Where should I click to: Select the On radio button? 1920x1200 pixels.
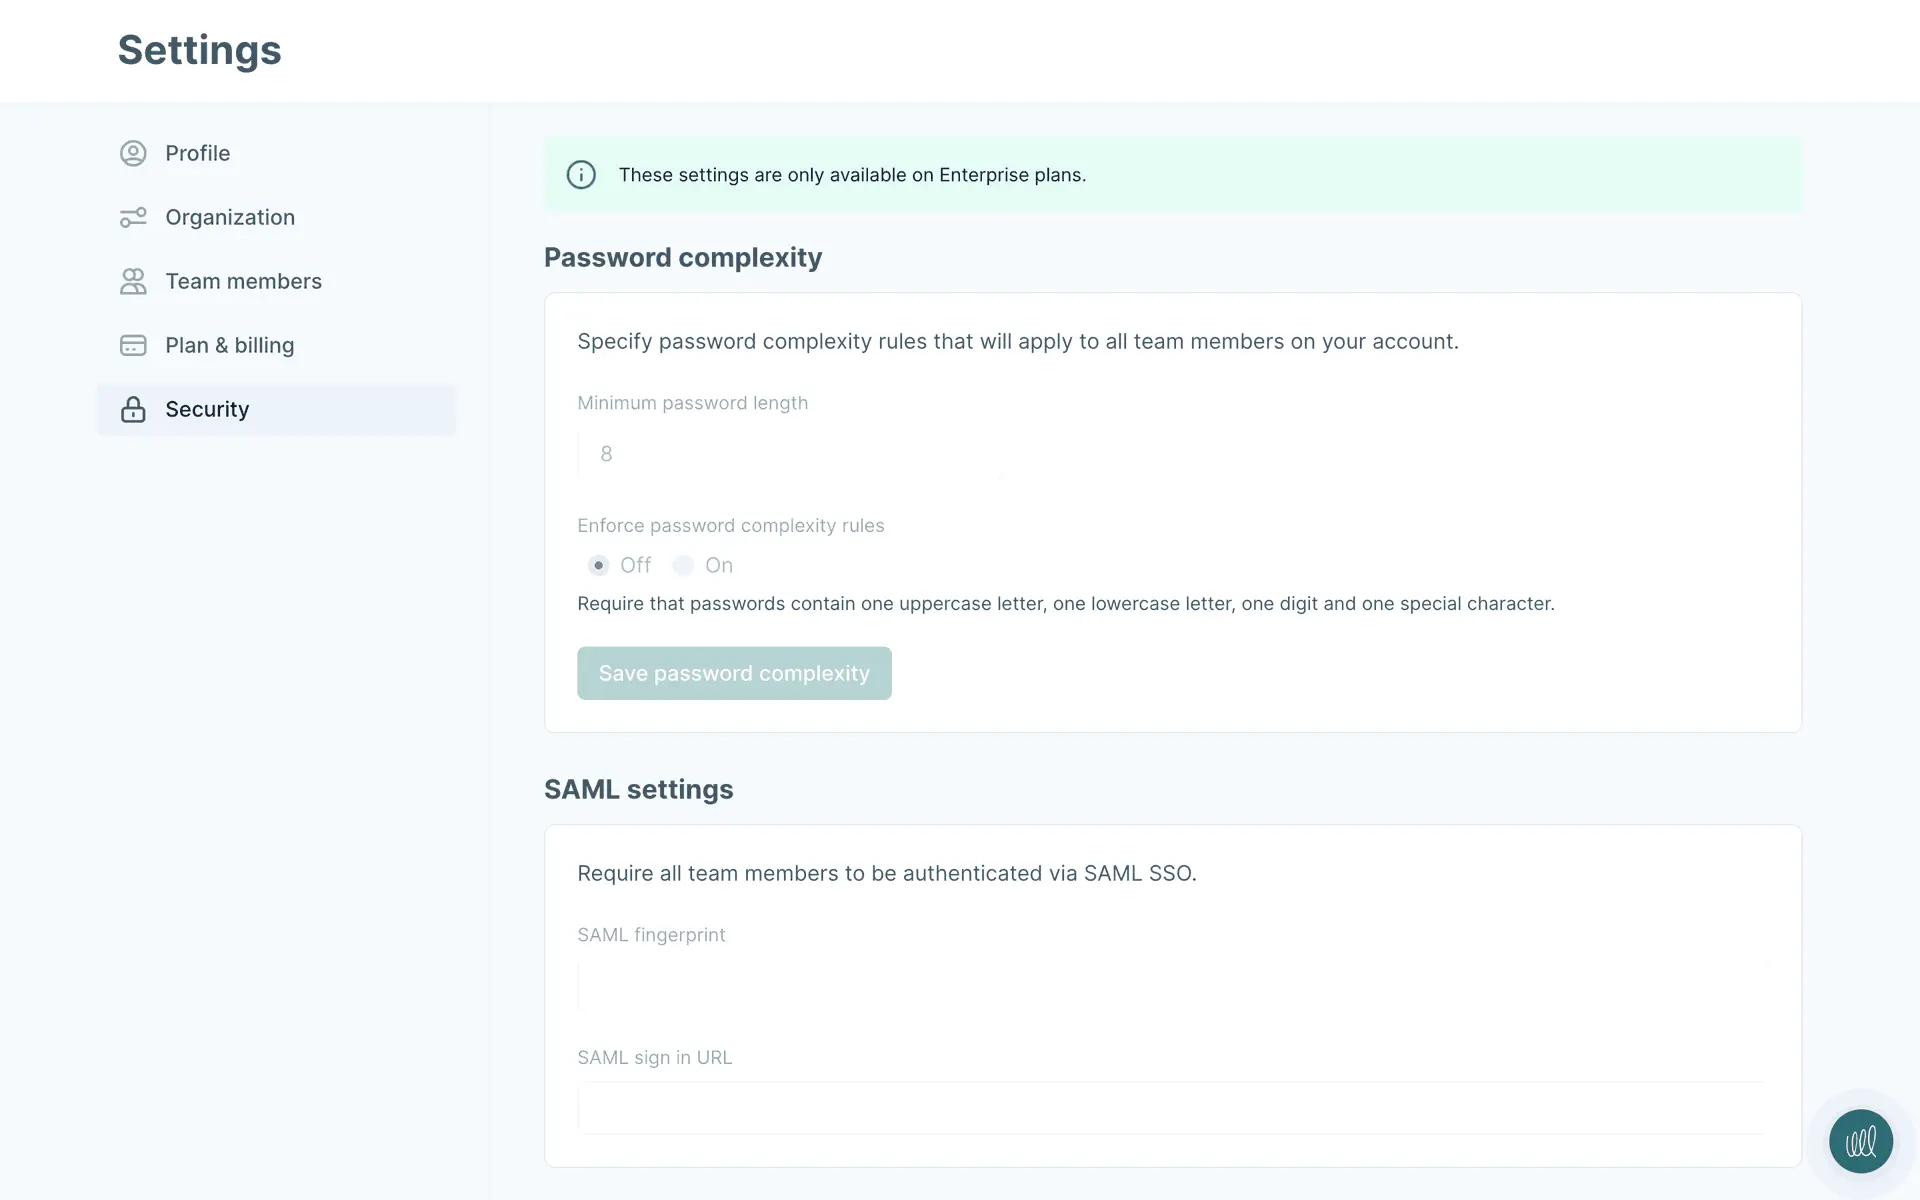coord(683,565)
